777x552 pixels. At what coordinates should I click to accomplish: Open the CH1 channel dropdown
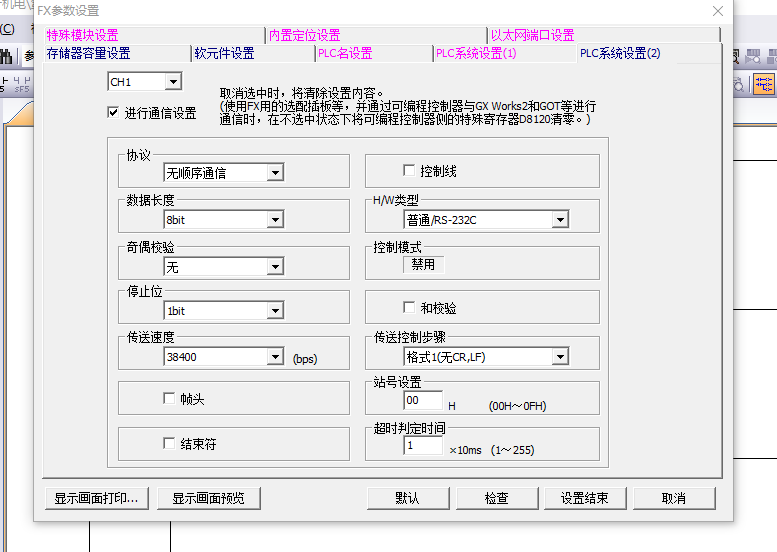[x=173, y=82]
